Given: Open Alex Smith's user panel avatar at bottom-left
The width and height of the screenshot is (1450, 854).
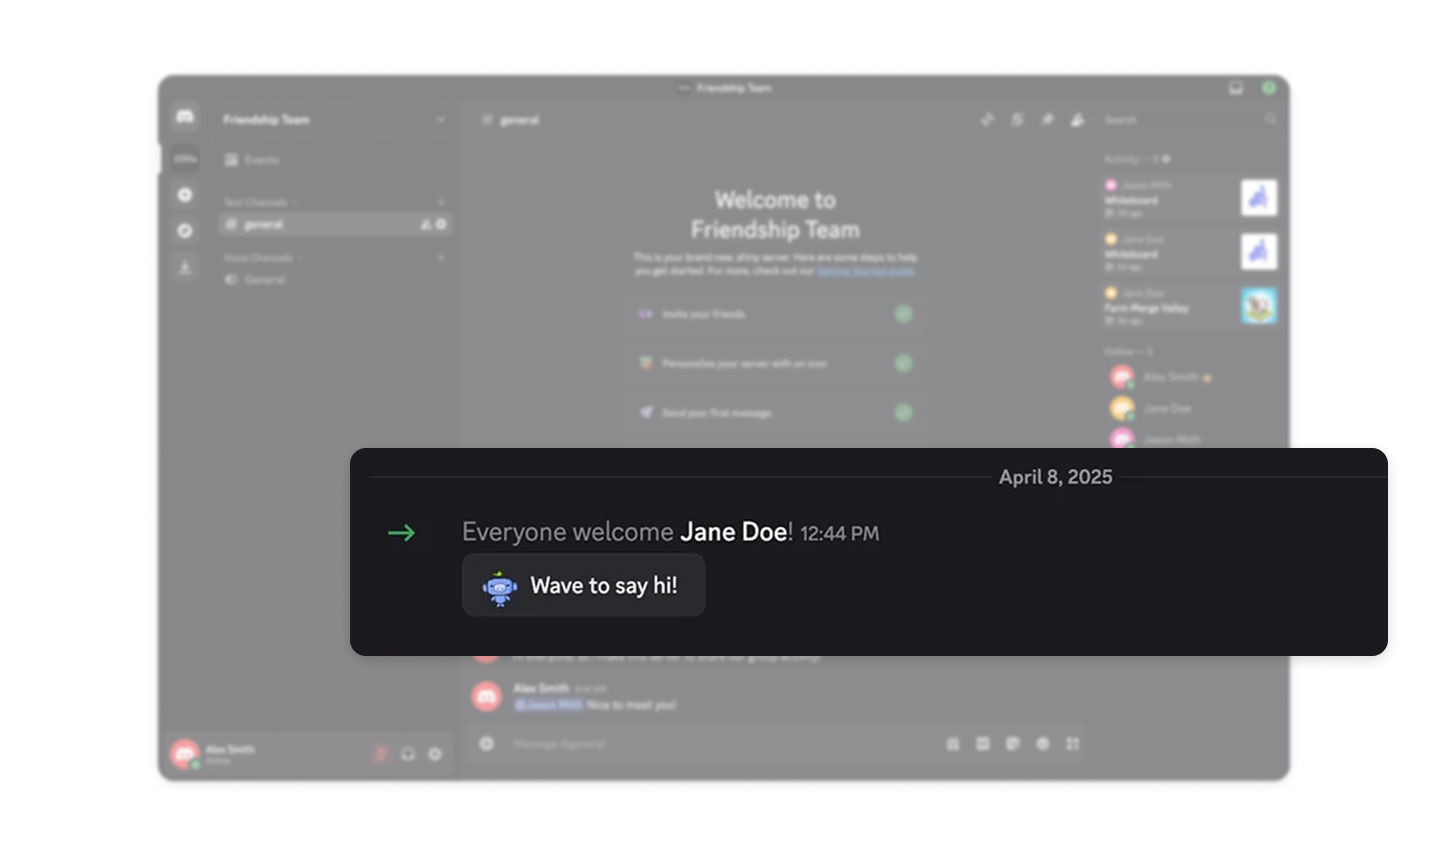Looking at the screenshot, I should [x=185, y=754].
